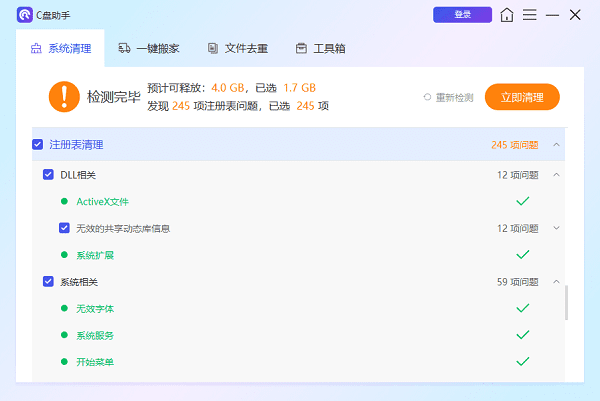The height and width of the screenshot is (401, 600).
Task: Deselect the 系统相关 checkbox
Action: pos(48,282)
